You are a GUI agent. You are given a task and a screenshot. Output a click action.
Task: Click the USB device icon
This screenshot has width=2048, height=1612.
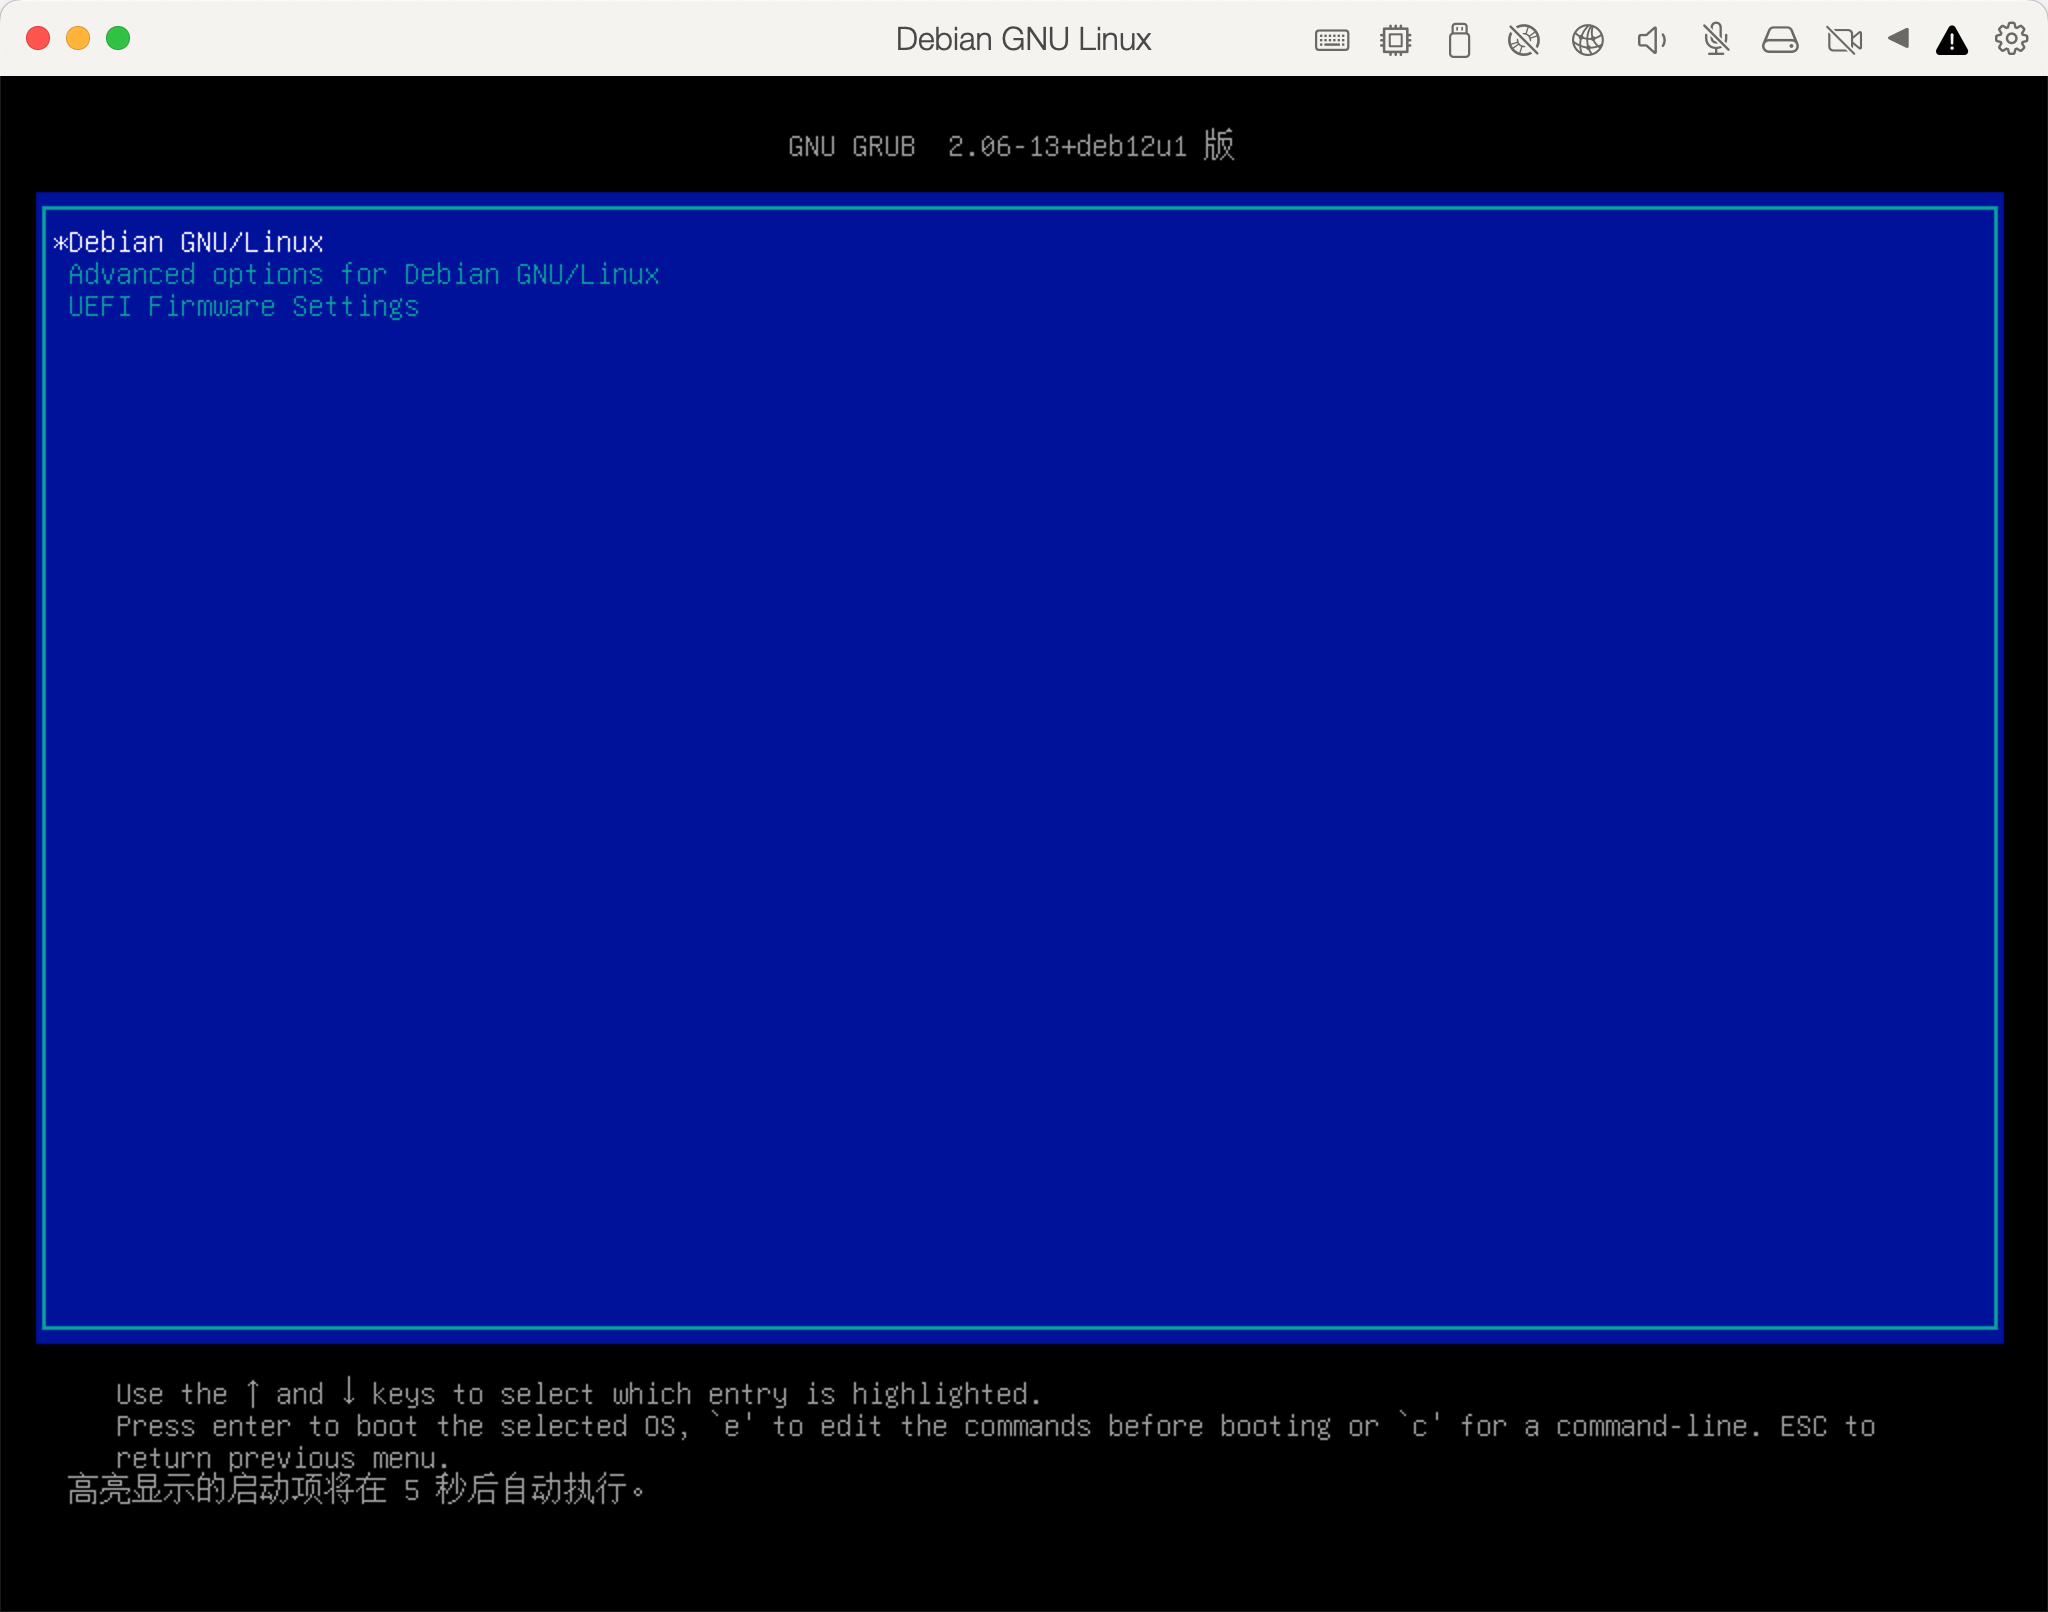coord(1459,40)
